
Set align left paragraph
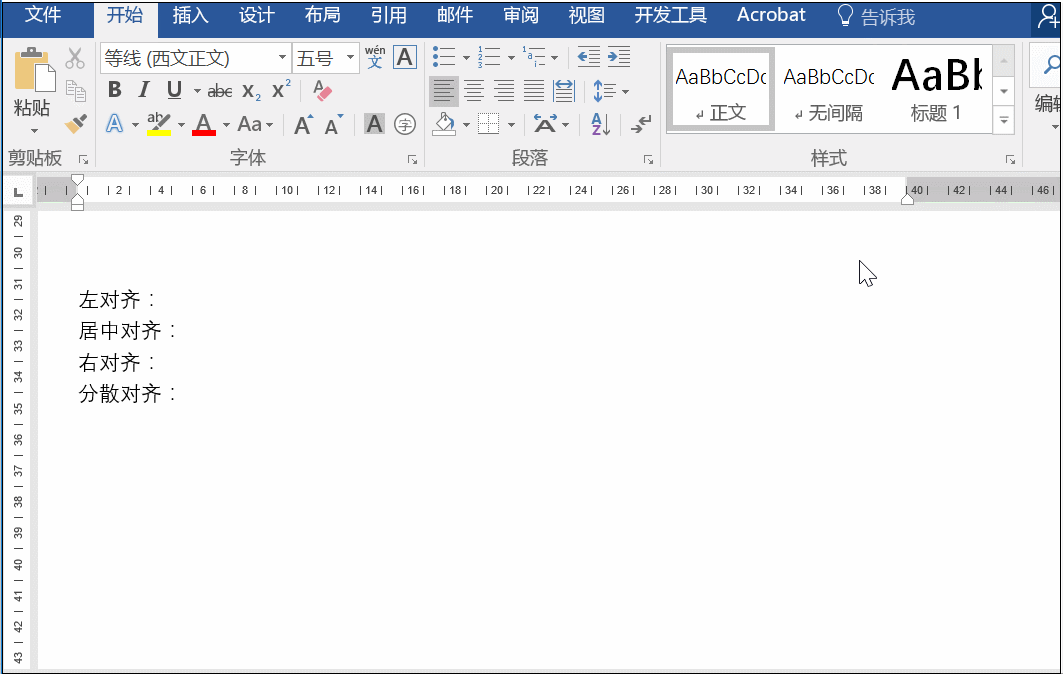[x=444, y=91]
